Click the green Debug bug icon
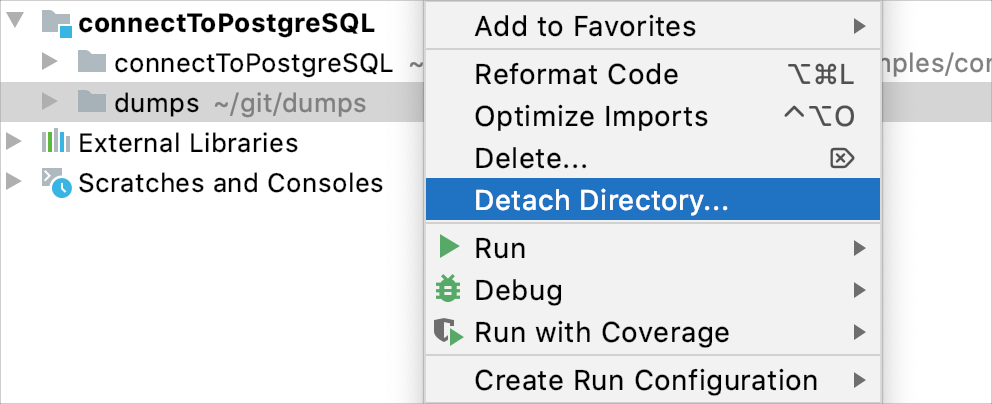 [450, 290]
